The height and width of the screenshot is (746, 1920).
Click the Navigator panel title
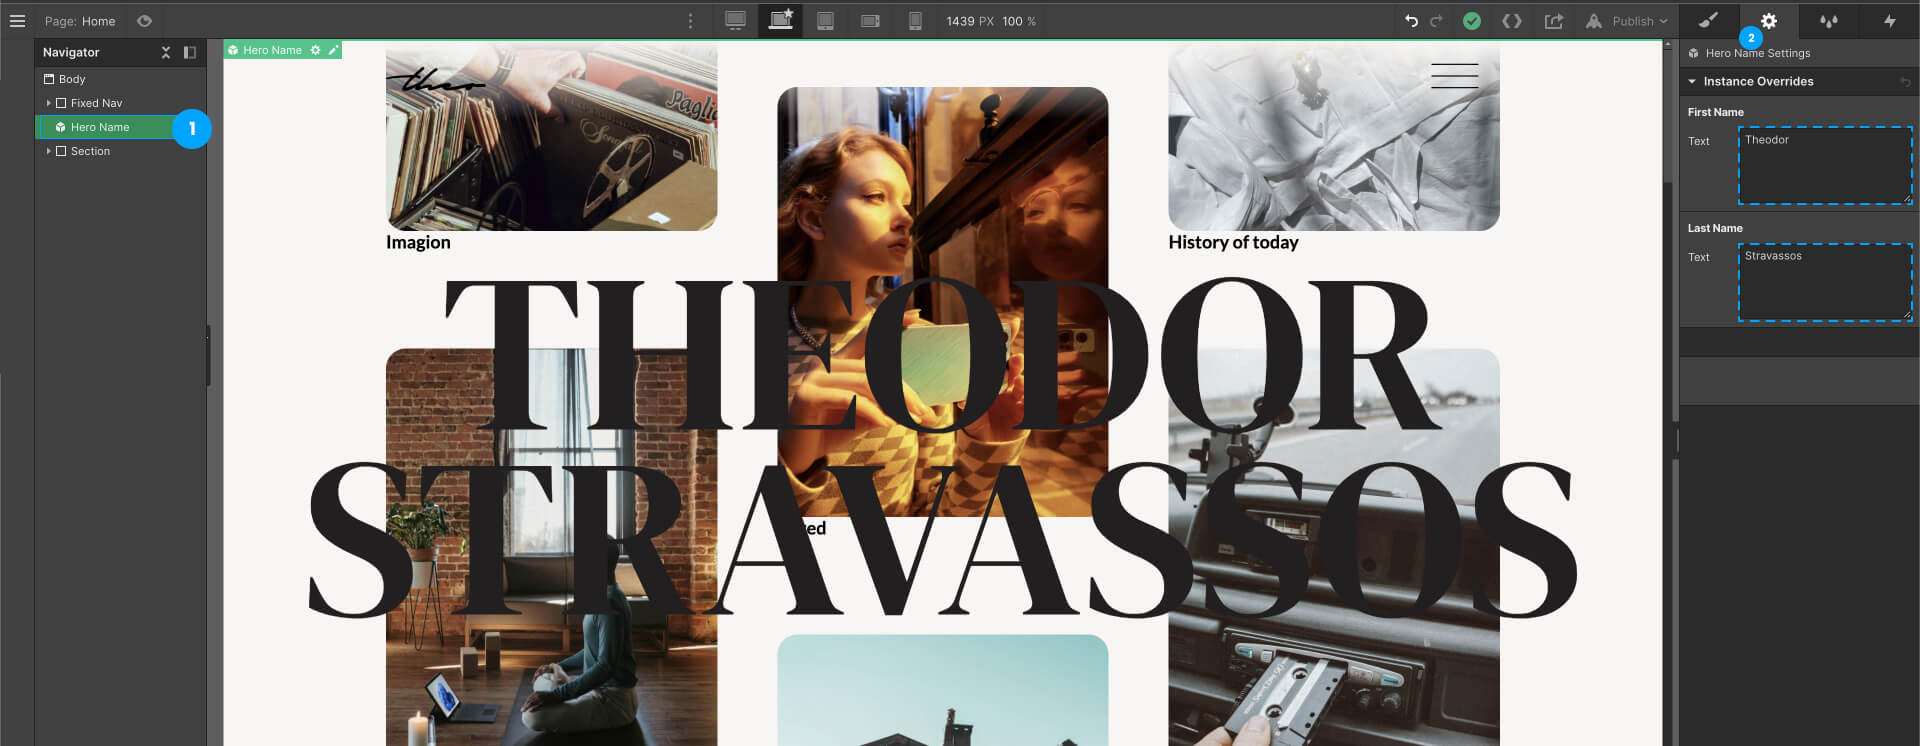click(x=71, y=52)
